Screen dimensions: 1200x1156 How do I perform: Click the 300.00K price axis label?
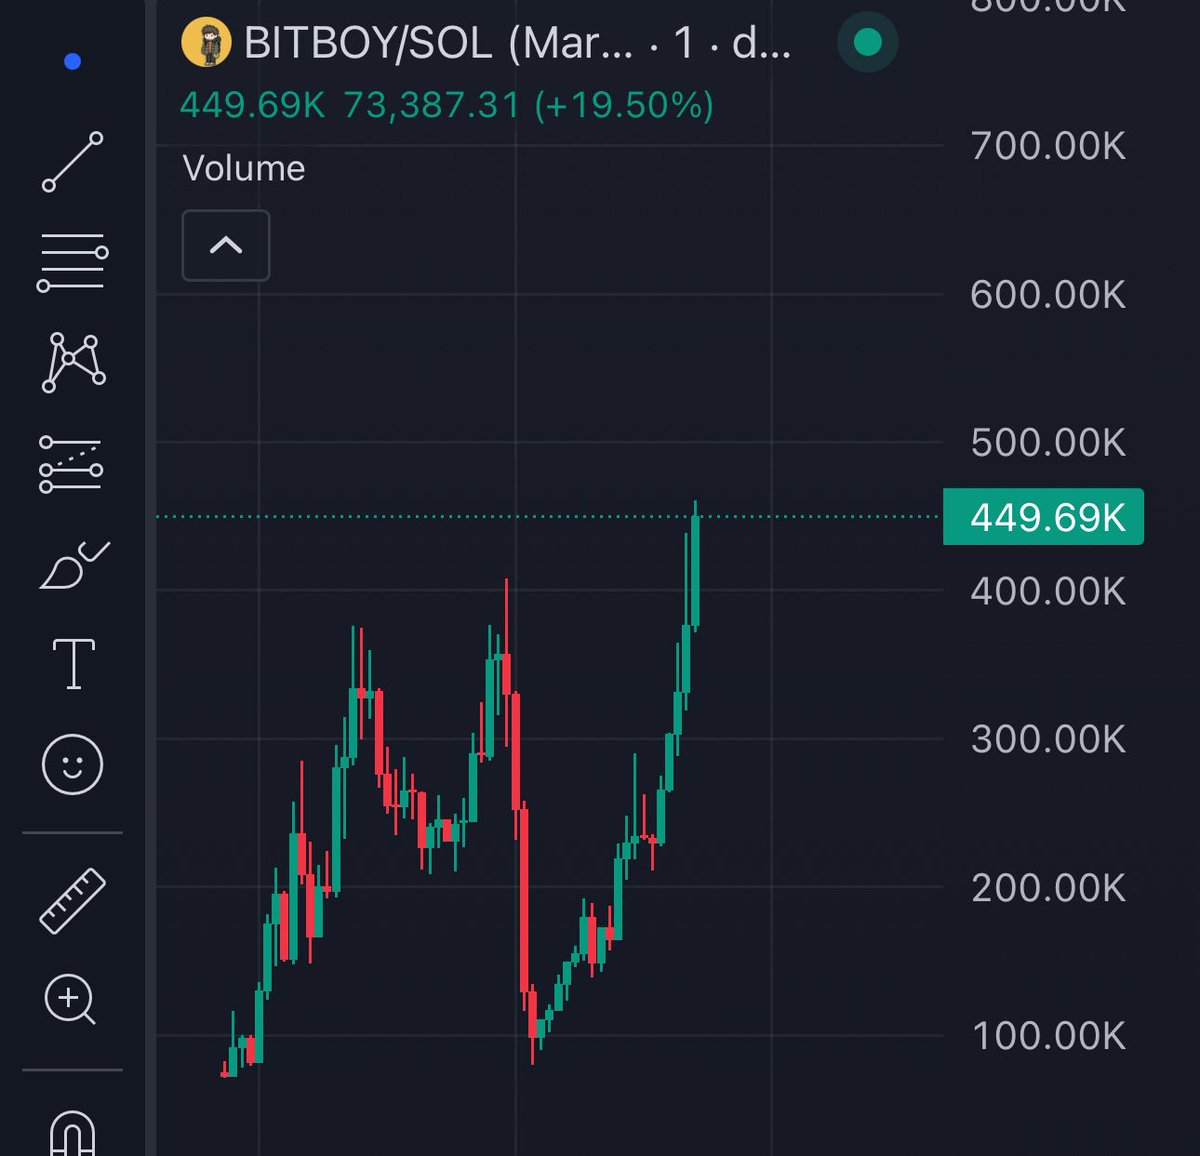pyautogui.click(x=1048, y=740)
